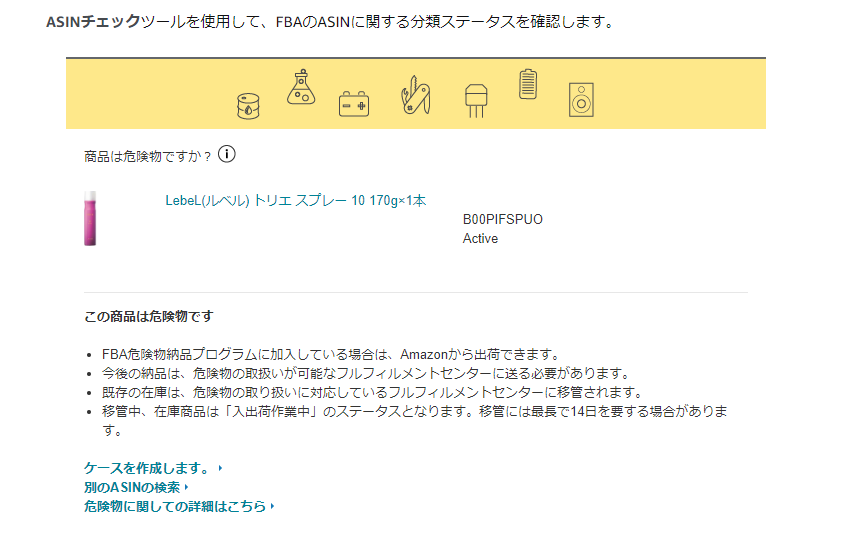The height and width of the screenshot is (539, 844).
Task: Click the 別のASINの検索 link
Action: coord(132,487)
